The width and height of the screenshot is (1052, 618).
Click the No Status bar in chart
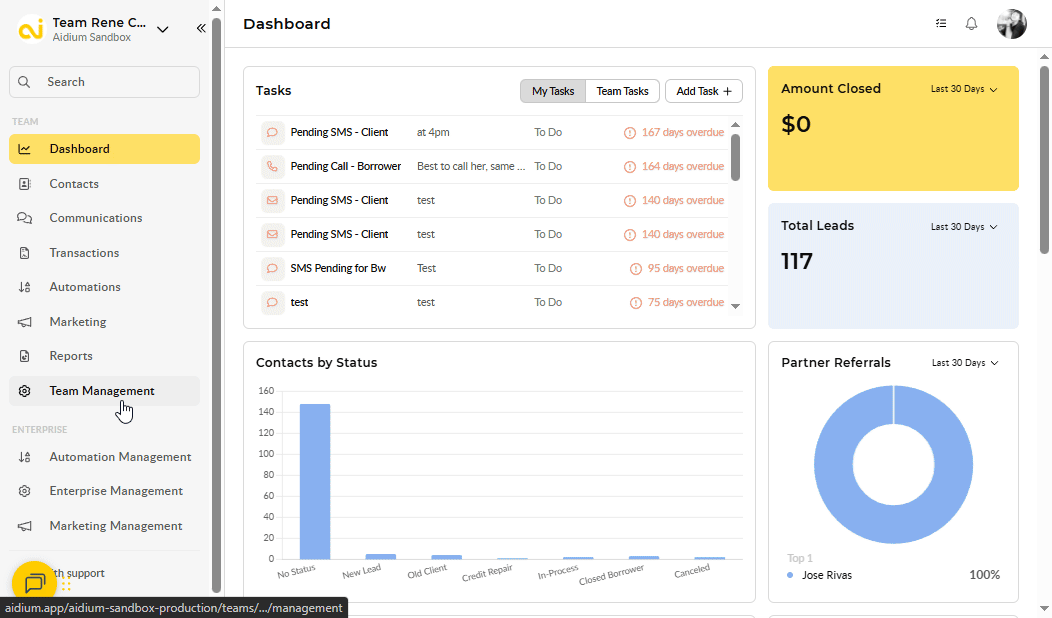point(315,481)
